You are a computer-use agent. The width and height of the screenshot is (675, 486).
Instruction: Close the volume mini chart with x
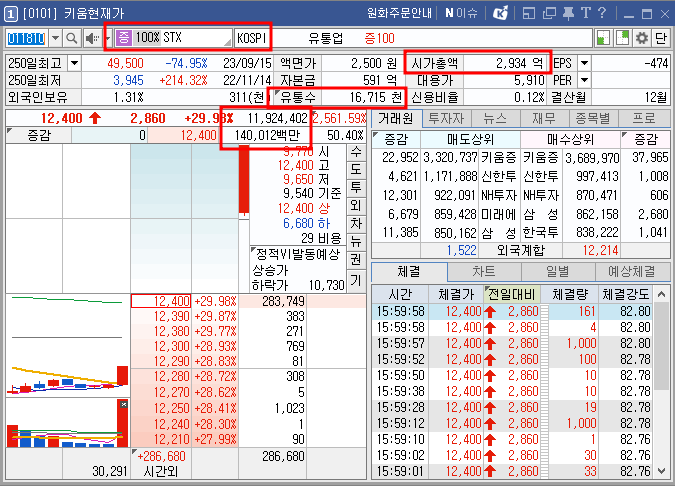coord(124,404)
